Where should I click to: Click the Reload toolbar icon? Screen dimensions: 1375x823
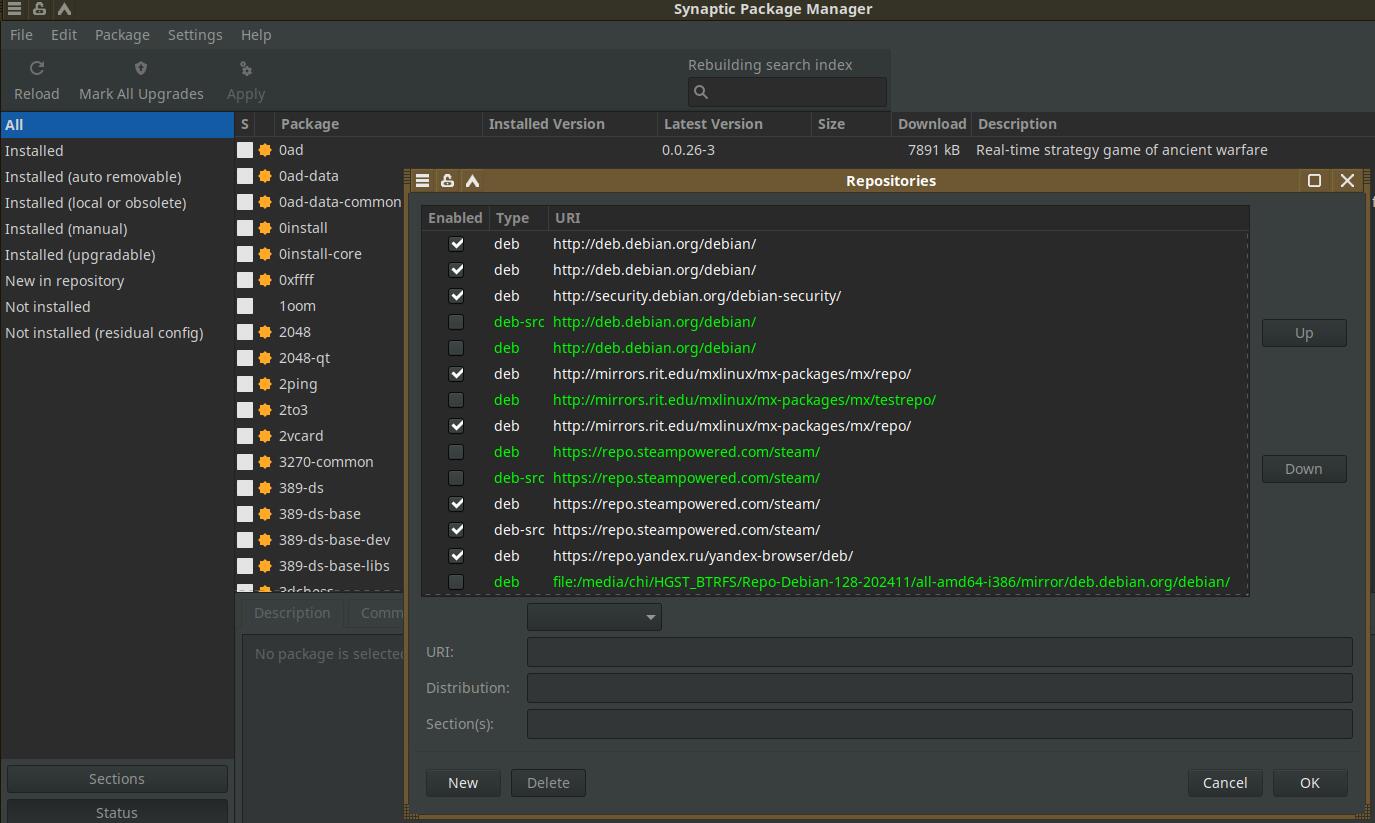pos(37,68)
